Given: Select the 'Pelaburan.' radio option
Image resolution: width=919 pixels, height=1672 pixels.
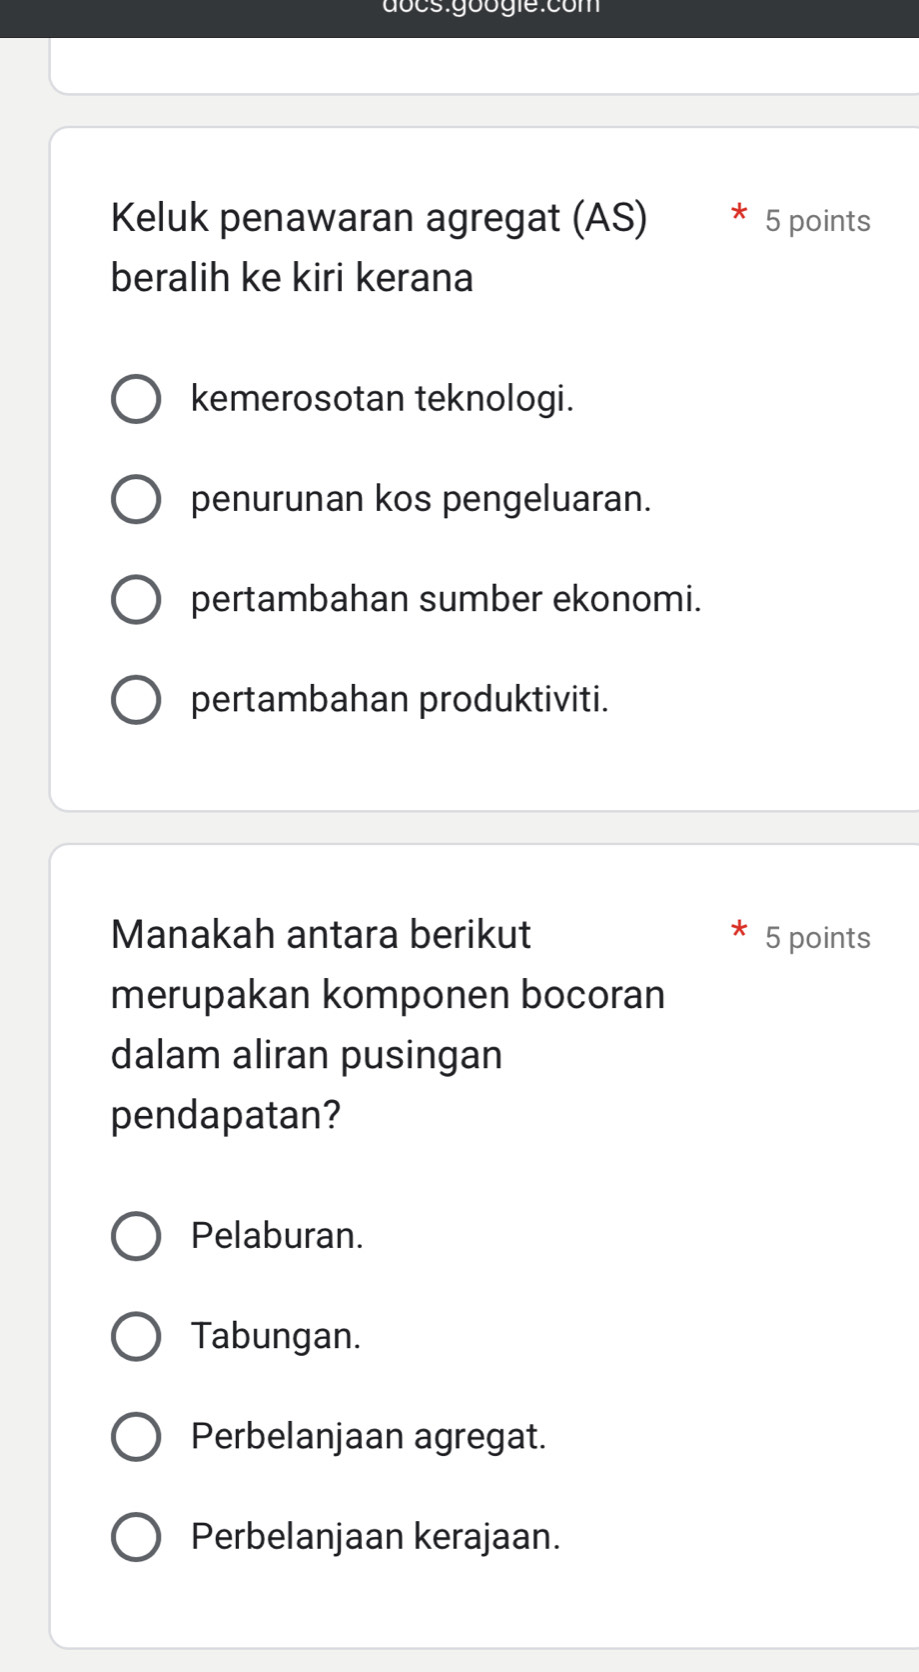Looking at the screenshot, I should point(136,1236).
